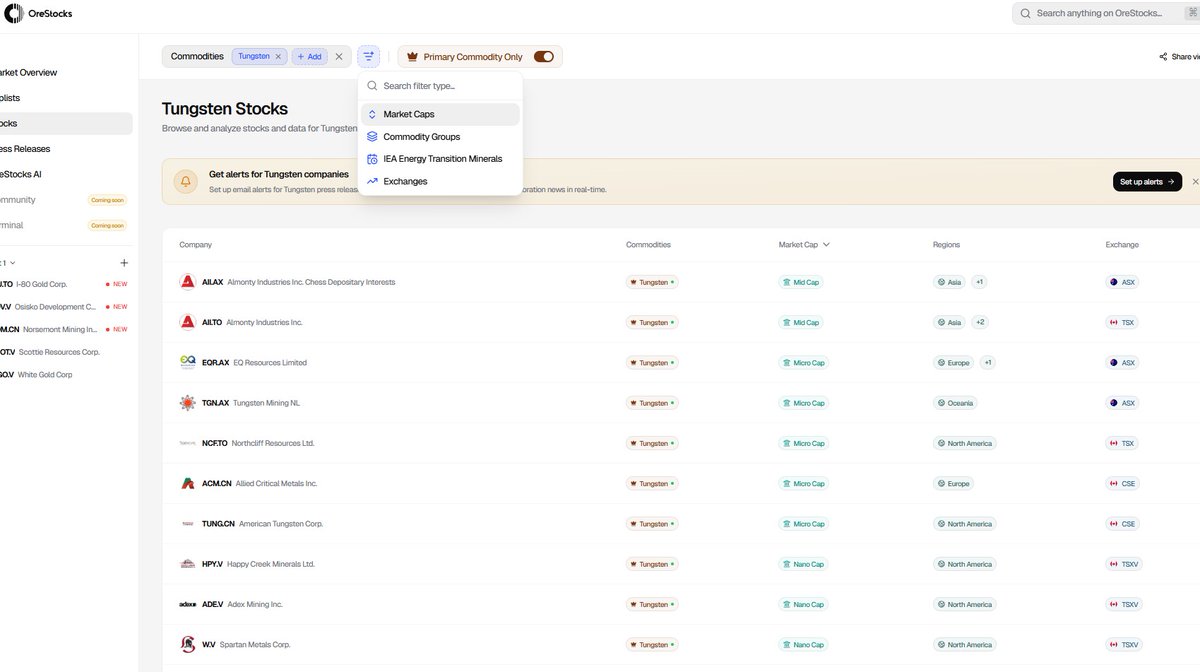Viewport: 1200px width, 672px height.
Task: Click Micro Cap badge for TGN.AX
Action: 804,403
